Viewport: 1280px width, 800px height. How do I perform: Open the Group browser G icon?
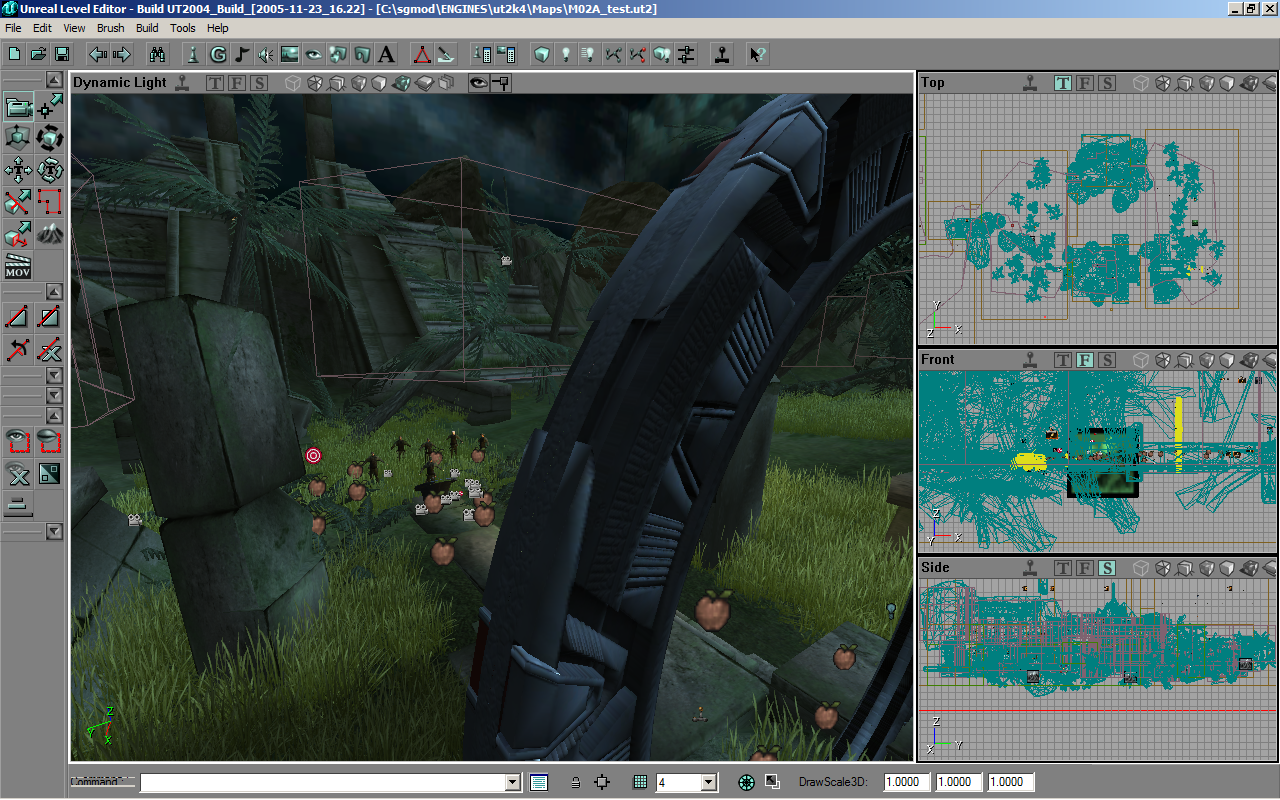point(217,54)
